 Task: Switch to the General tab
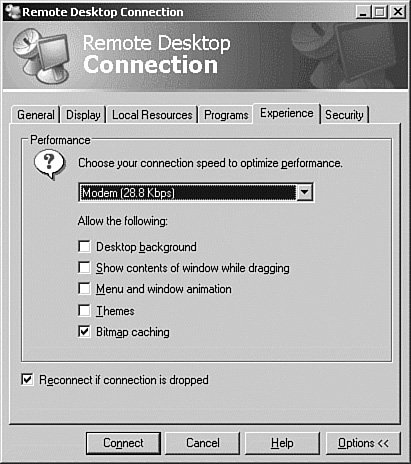coord(36,115)
